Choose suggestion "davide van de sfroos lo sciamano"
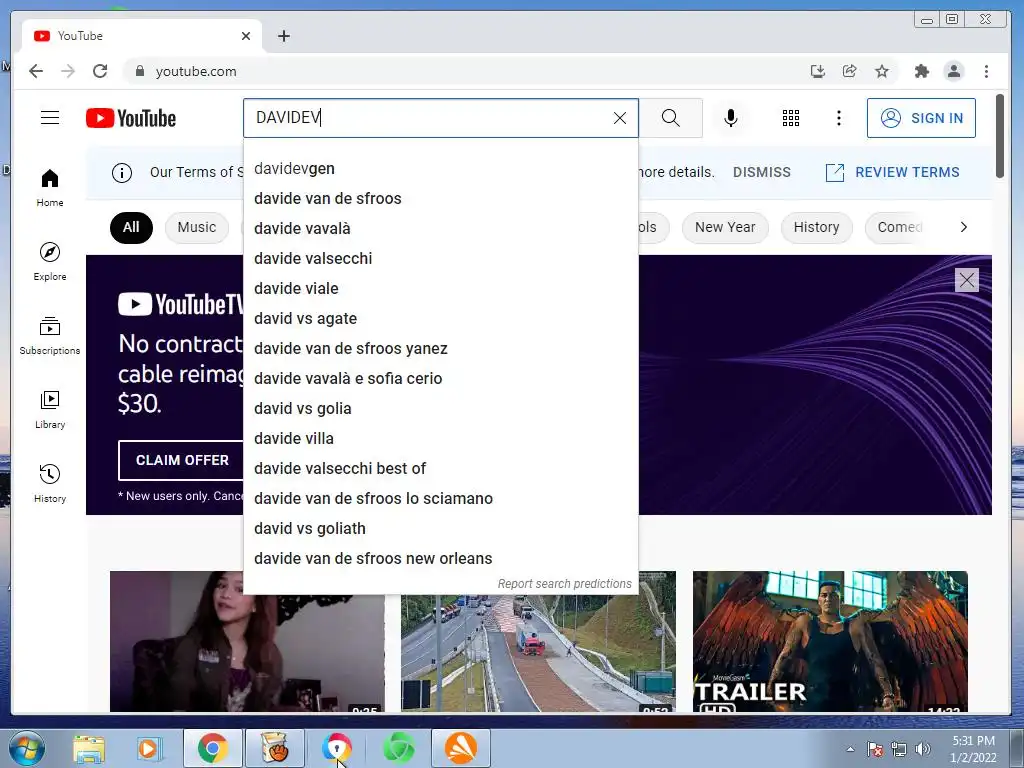This screenshot has width=1024, height=768. click(x=441, y=499)
